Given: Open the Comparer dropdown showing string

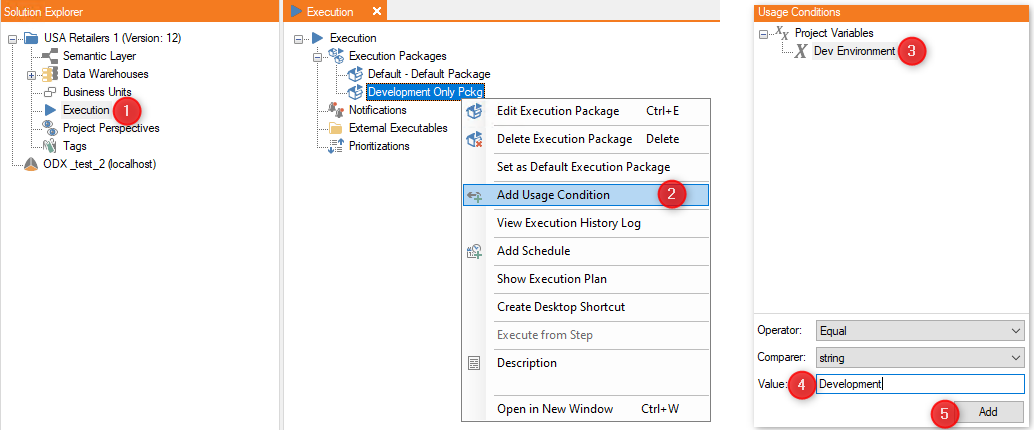Looking at the screenshot, I should [919, 358].
